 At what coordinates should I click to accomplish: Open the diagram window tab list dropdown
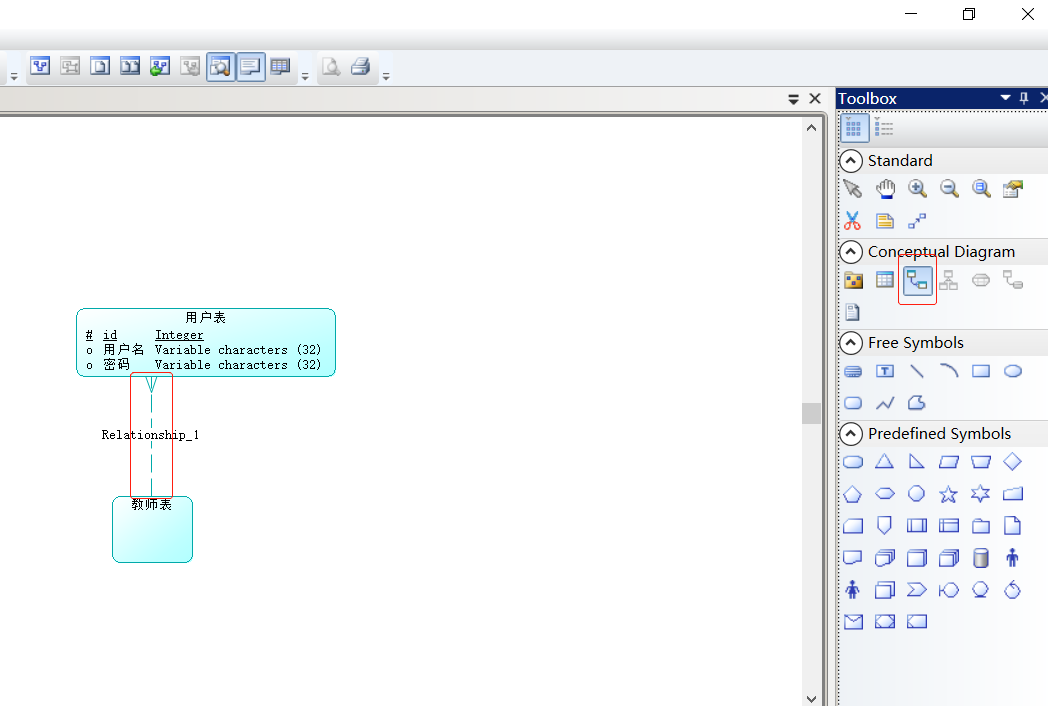tap(793, 100)
